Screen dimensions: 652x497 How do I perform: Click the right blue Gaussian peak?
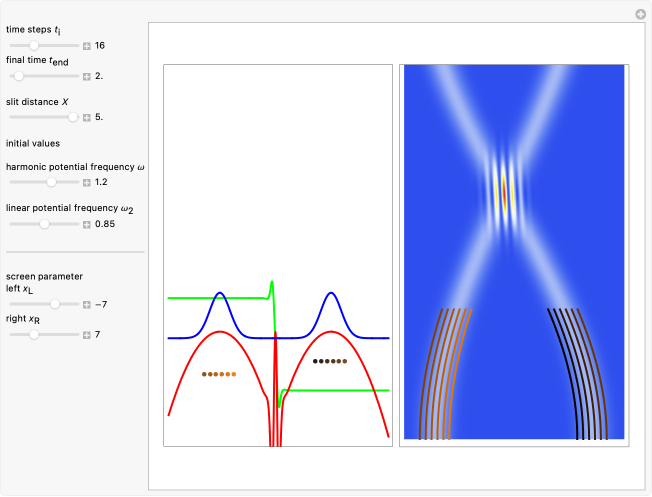click(x=331, y=294)
